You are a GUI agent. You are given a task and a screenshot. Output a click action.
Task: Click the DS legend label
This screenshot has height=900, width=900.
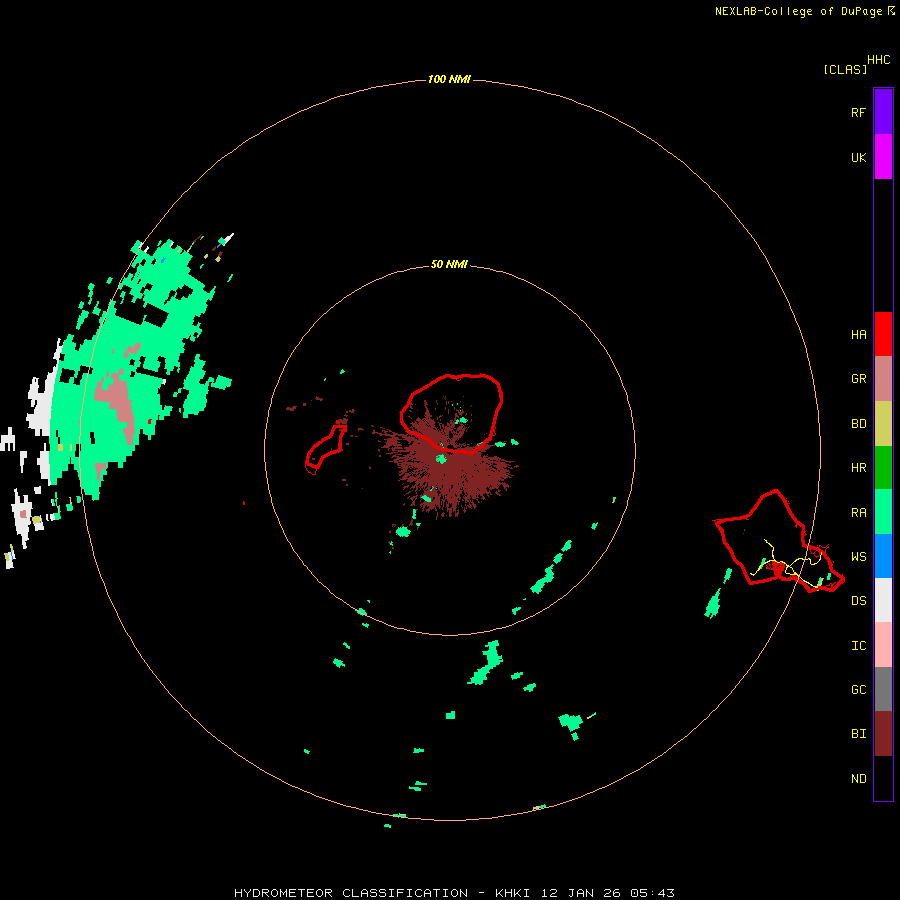859,601
